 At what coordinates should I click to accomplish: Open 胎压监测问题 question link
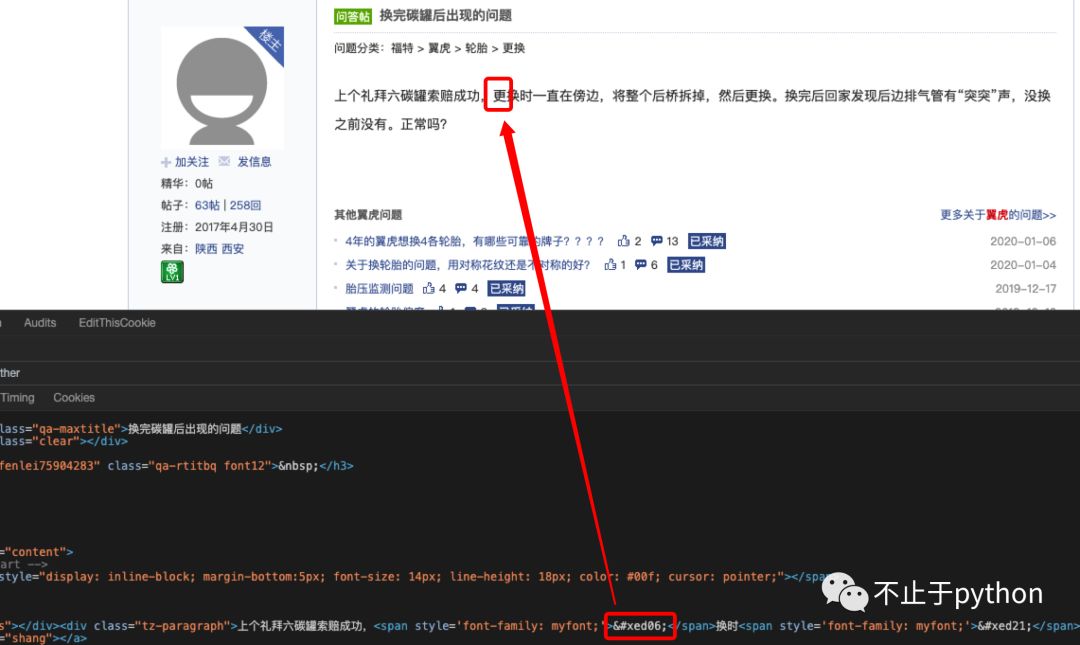(x=379, y=288)
